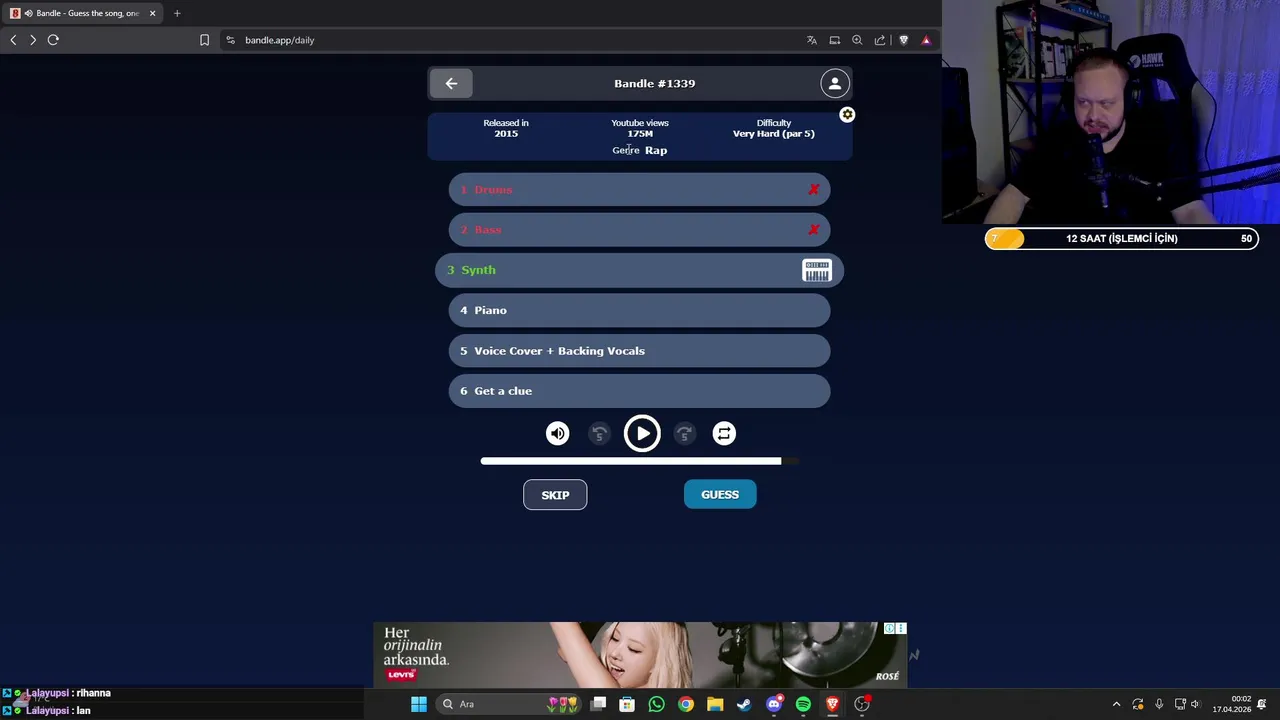
Task: Open the GUESS button
Action: [720, 495]
